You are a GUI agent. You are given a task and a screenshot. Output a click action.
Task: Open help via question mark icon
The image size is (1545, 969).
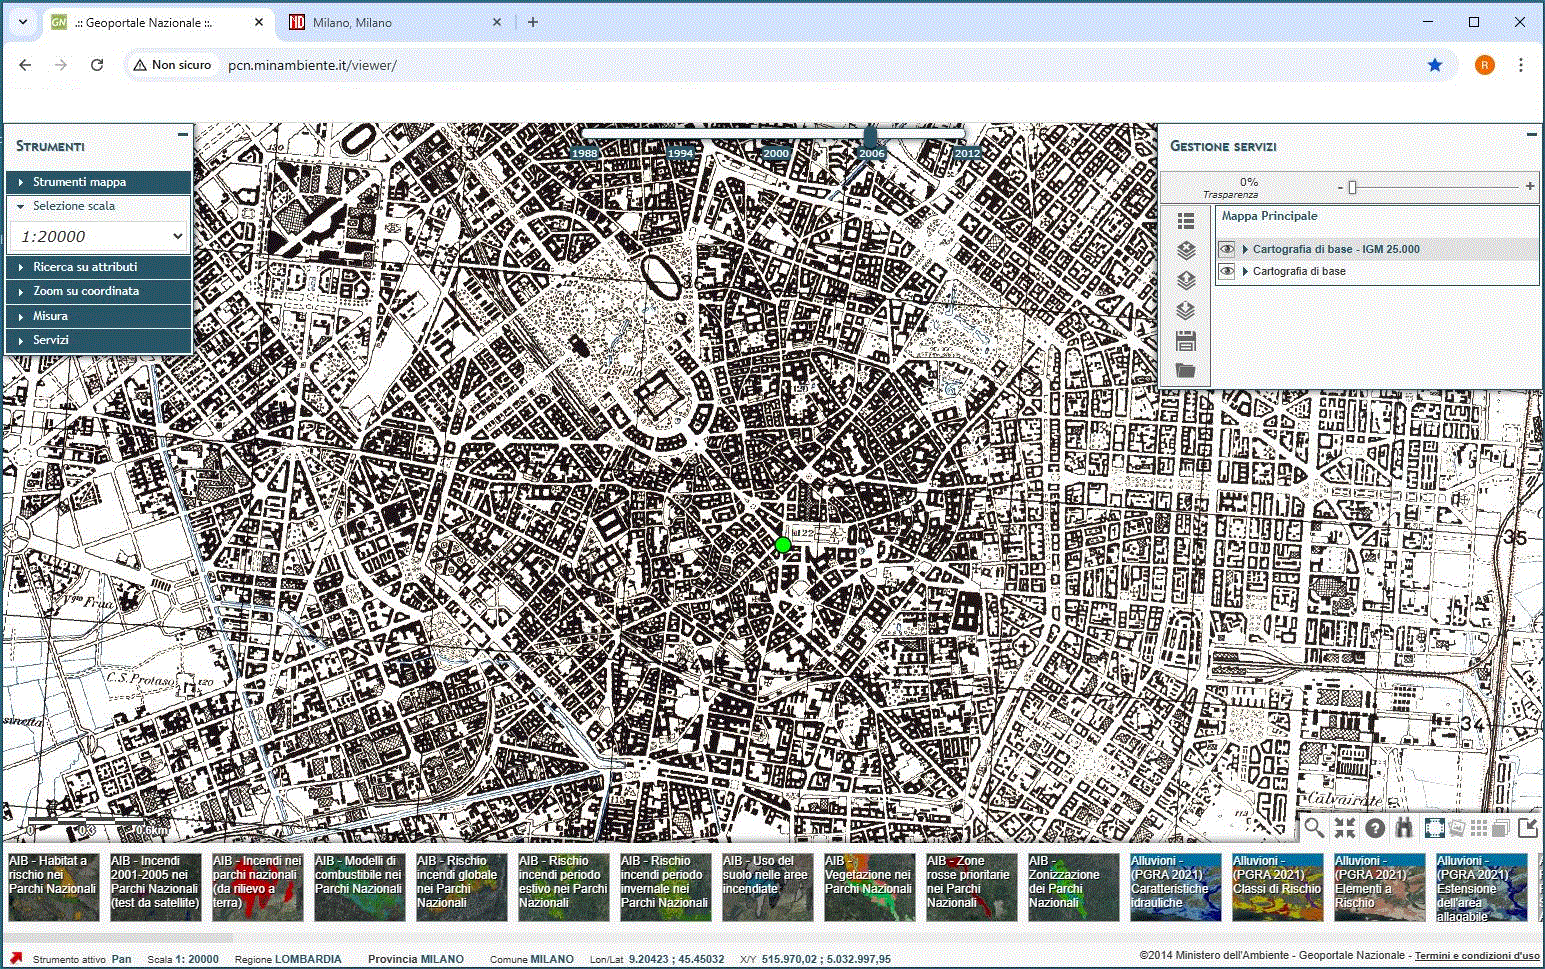[1375, 827]
